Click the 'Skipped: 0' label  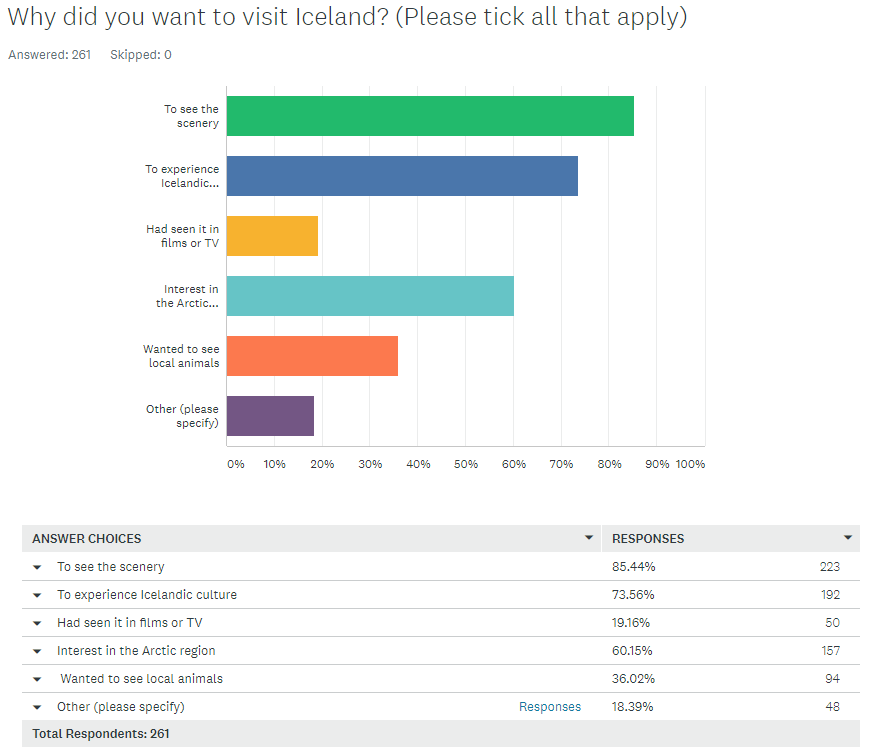pyautogui.click(x=140, y=55)
